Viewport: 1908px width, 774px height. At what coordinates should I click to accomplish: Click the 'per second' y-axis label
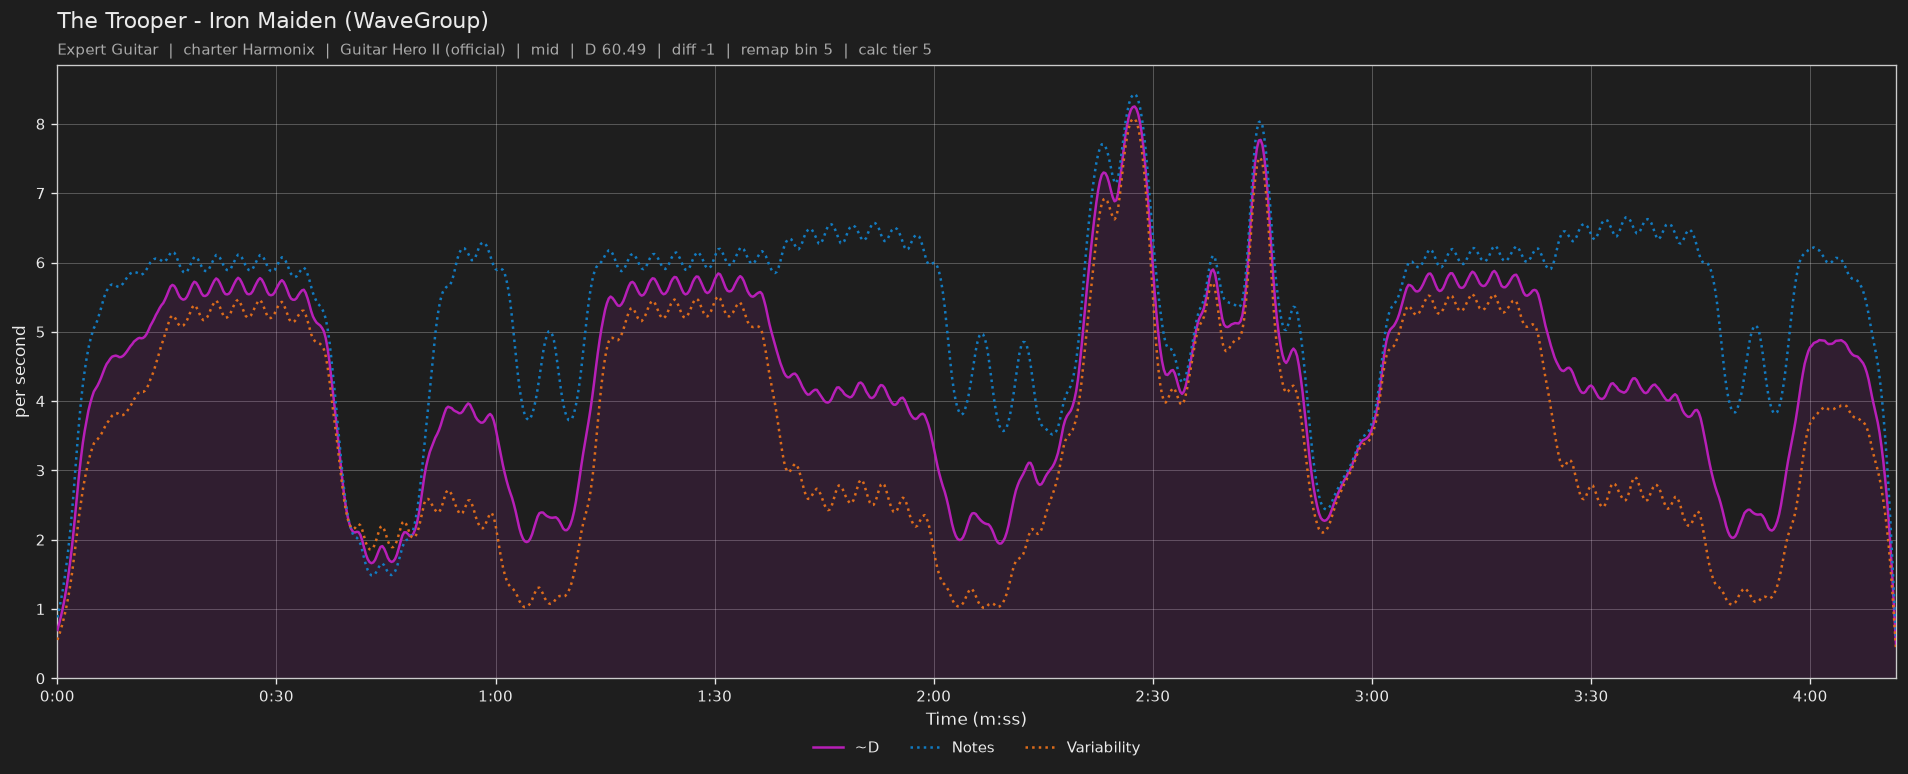tap(20, 372)
